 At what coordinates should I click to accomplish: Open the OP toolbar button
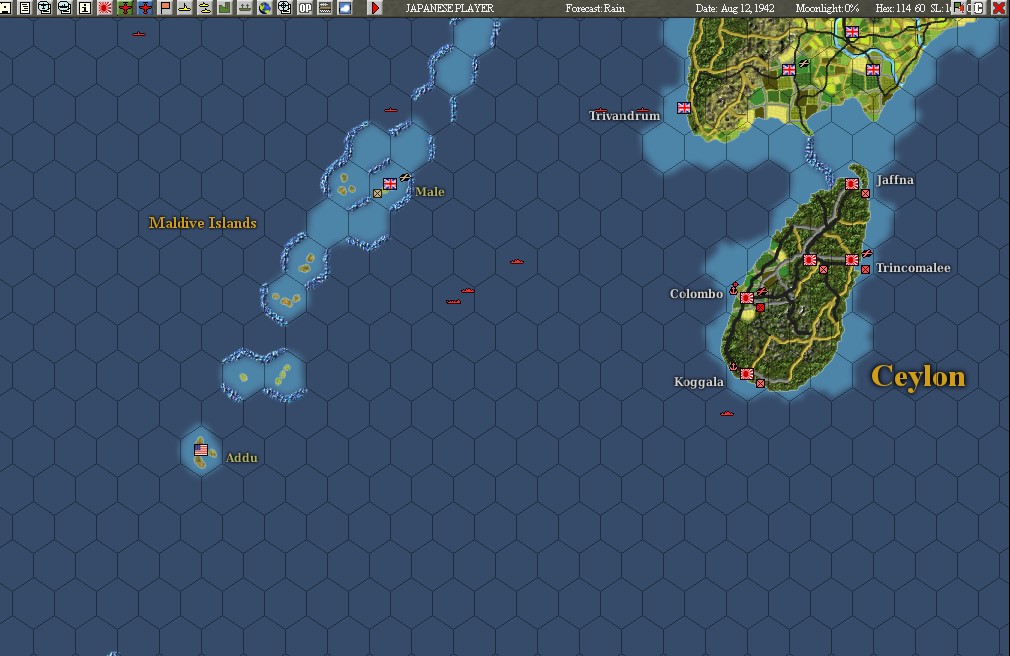coord(305,8)
